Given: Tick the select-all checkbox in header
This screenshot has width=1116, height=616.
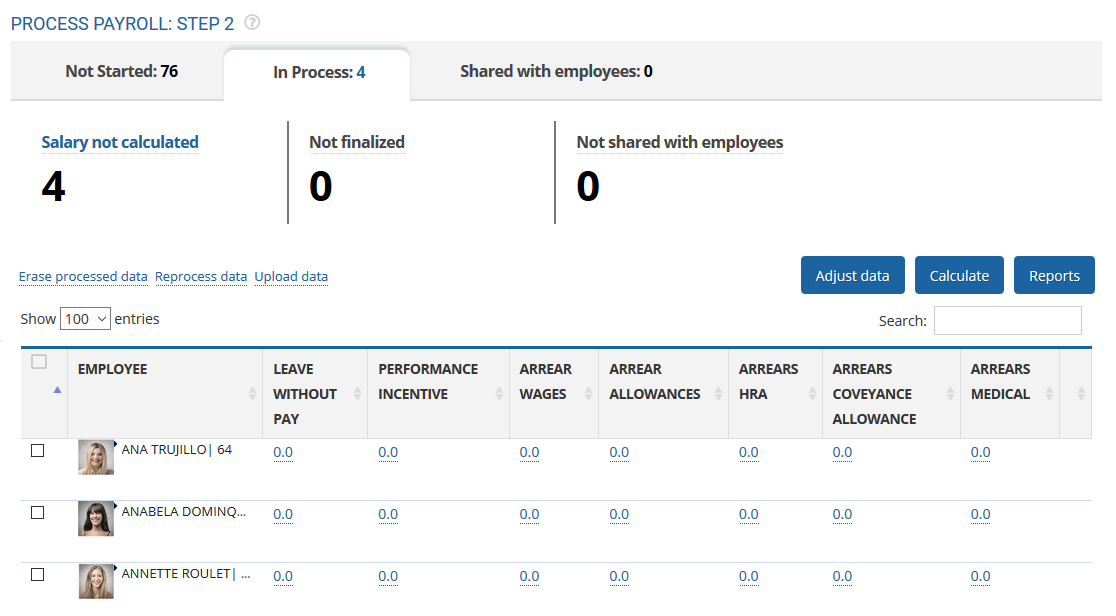Looking at the screenshot, I should [x=39, y=362].
